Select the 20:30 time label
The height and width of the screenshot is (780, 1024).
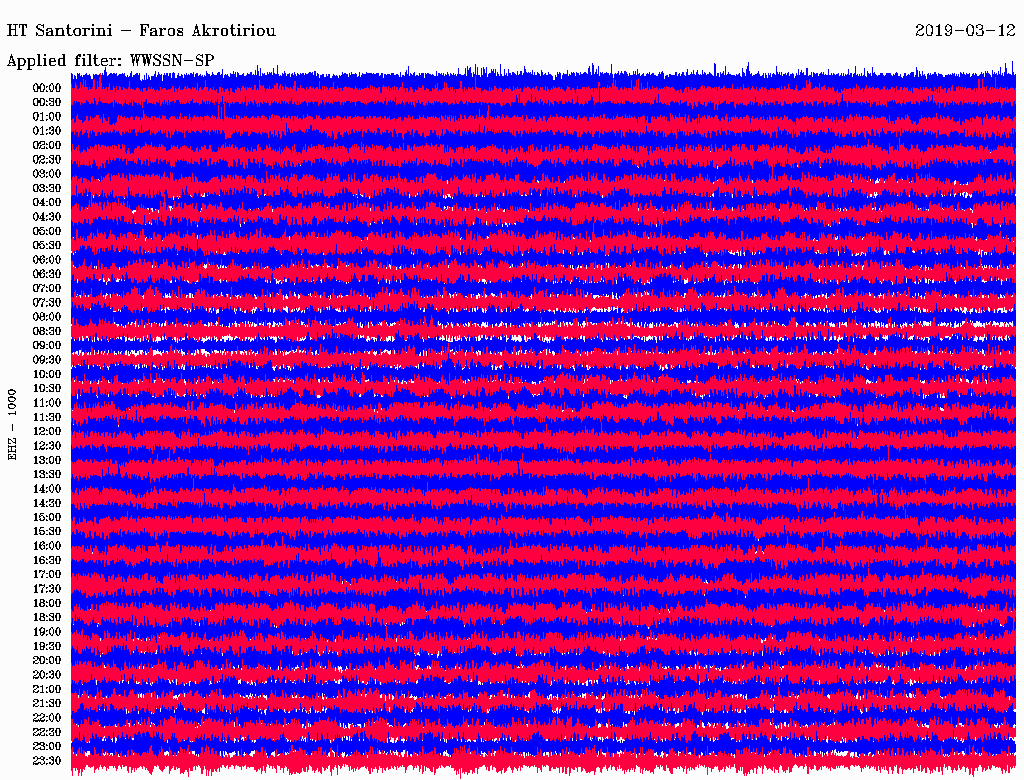[x=47, y=675]
